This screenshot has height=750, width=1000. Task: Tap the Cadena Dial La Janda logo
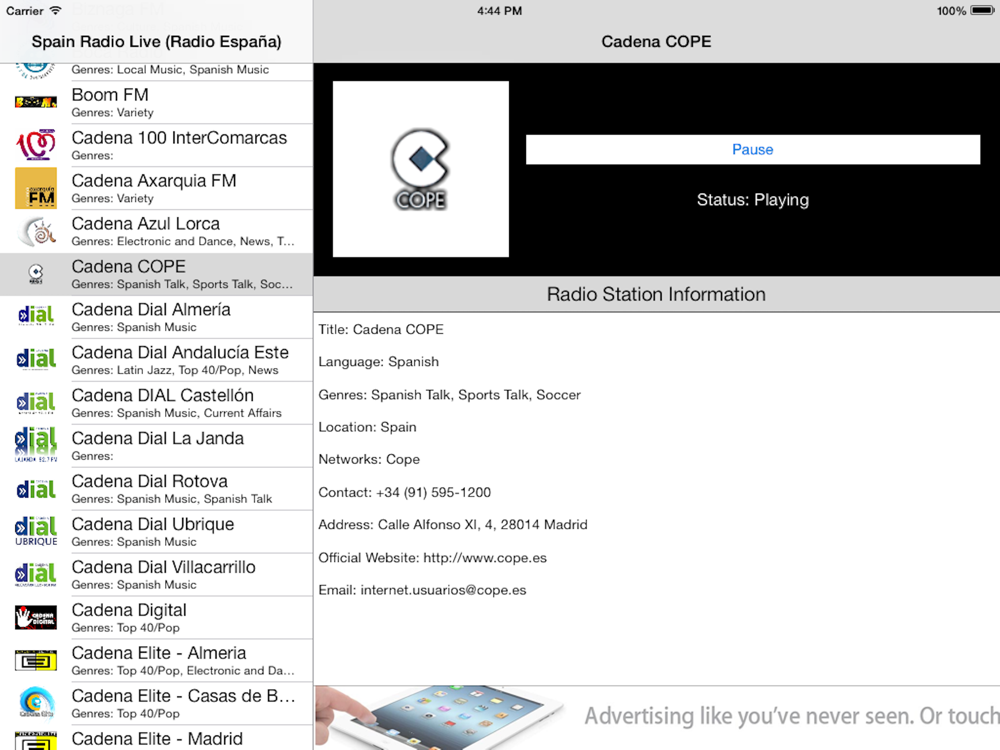(36, 445)
